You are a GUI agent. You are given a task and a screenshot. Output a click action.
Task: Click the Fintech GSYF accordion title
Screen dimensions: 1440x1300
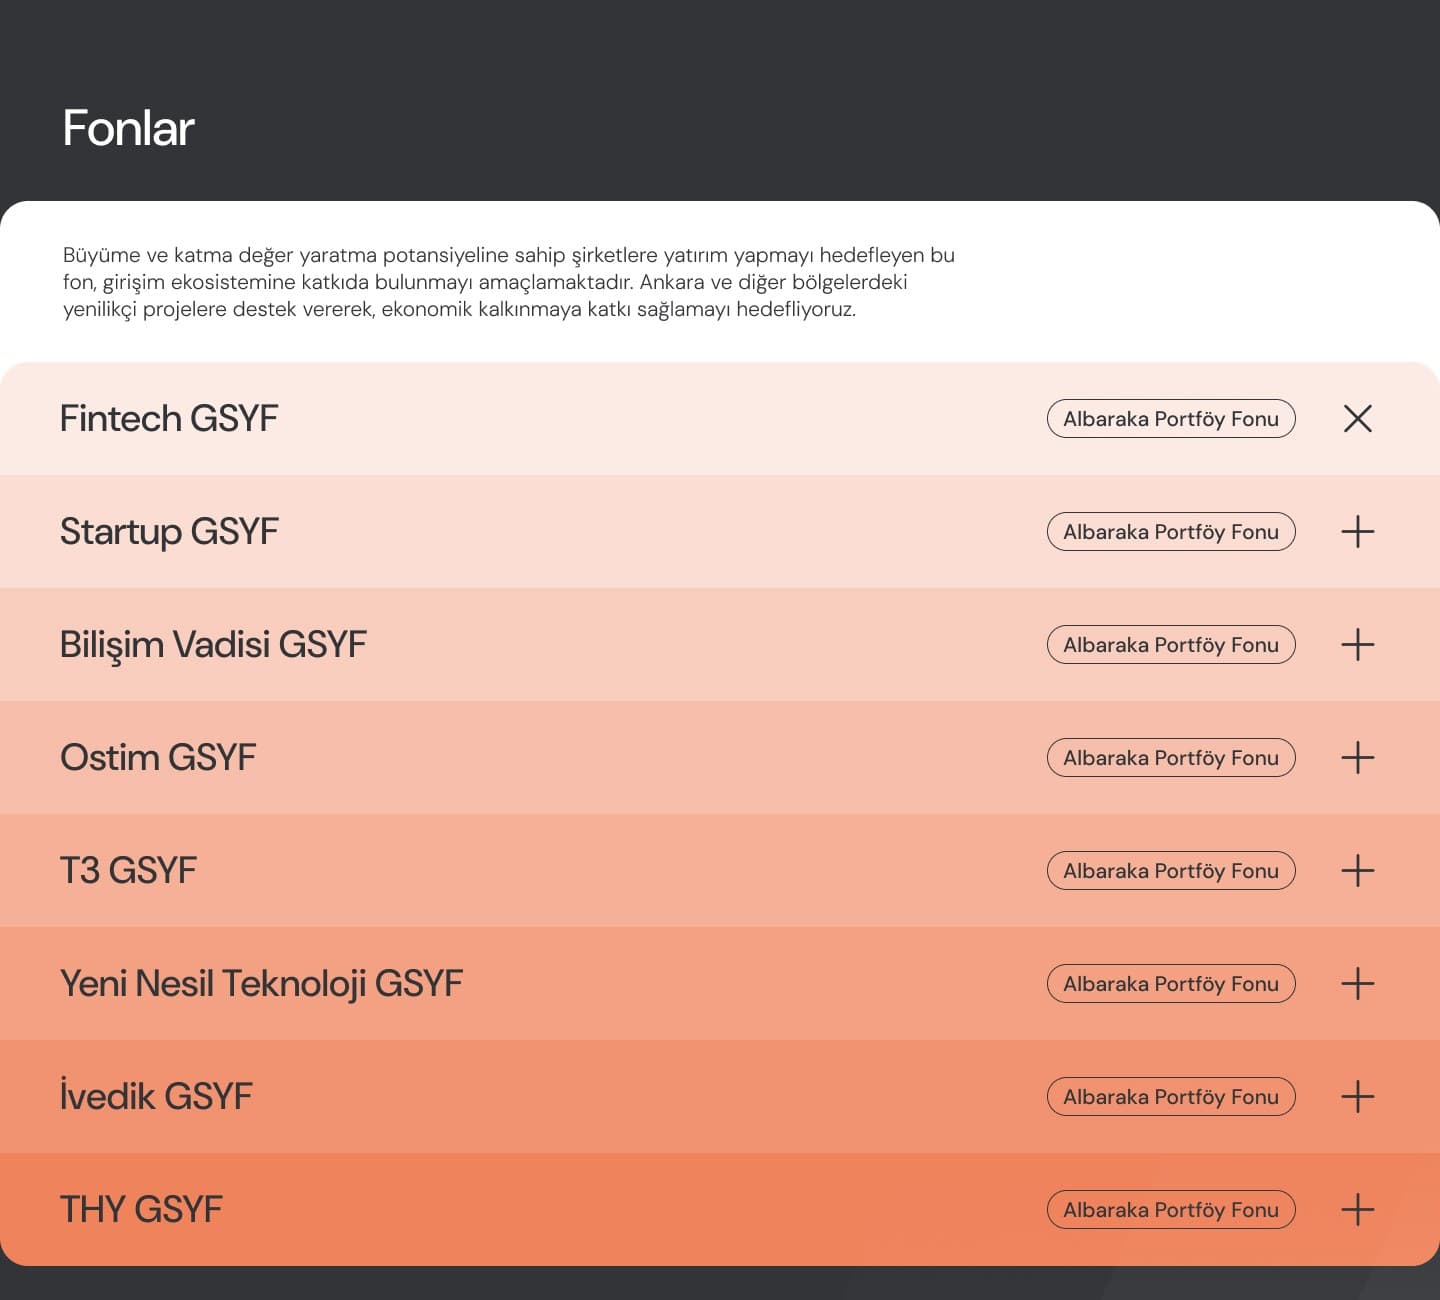point(169,418)
